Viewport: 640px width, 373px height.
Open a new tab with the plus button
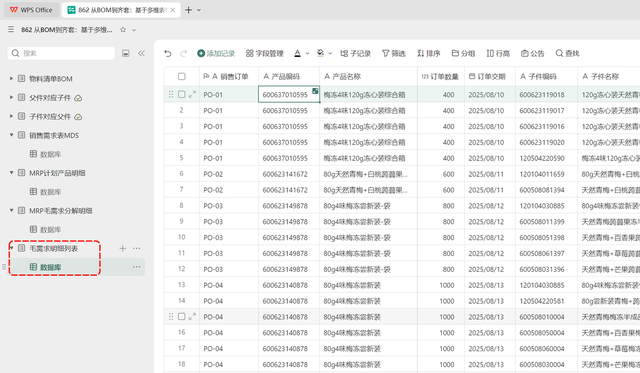189,10
